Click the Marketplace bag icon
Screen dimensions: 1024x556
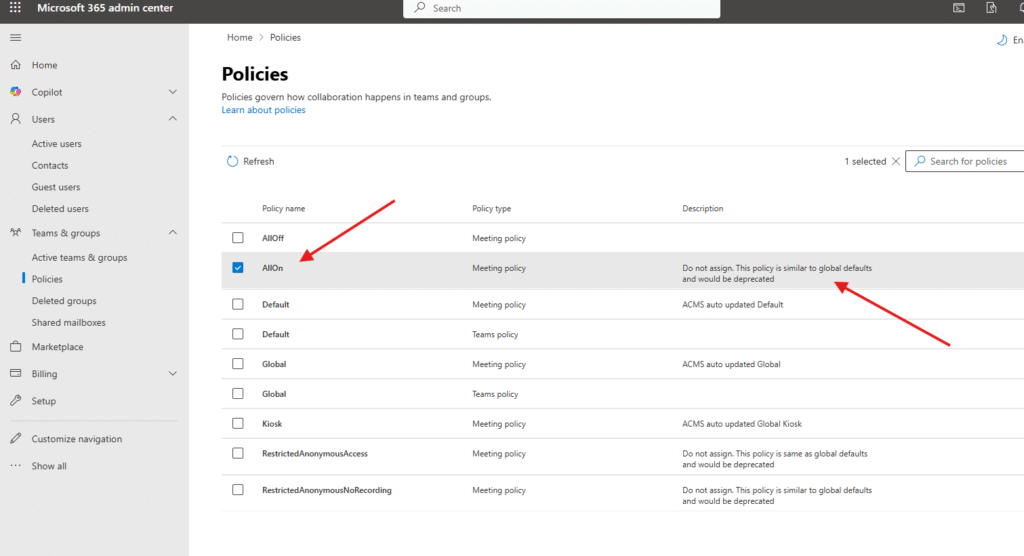(15, 347)
